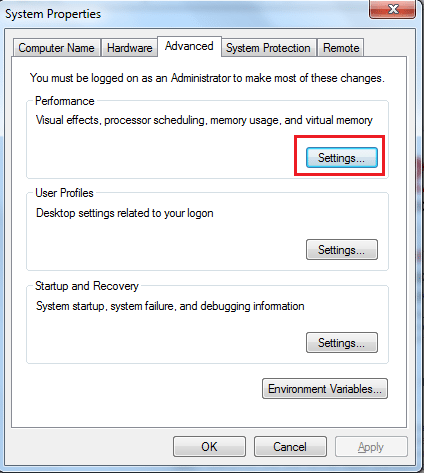Go to the System Protection tab
This screenshot has width=424, height=473.
[x=268, y=48]
